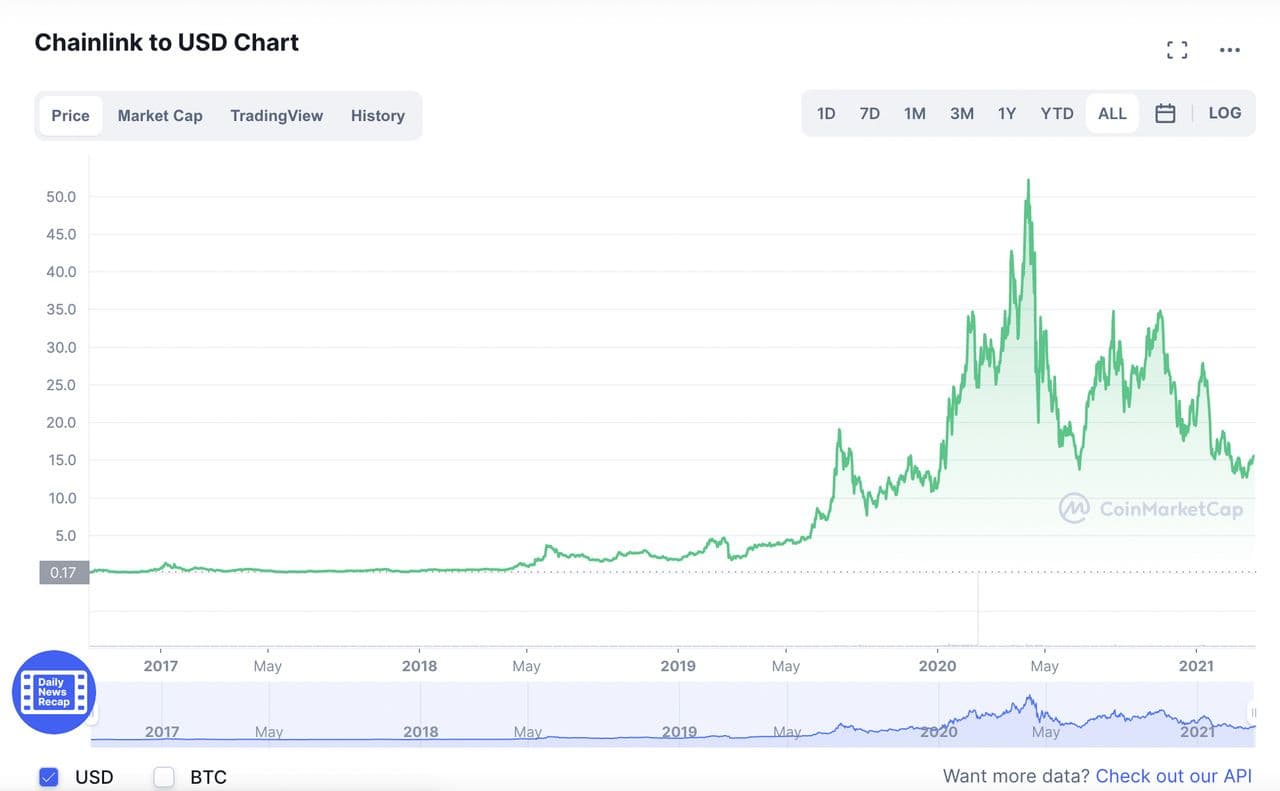
Task: Uncheck the USD currency checkbox
Action: tap(49, 777)
